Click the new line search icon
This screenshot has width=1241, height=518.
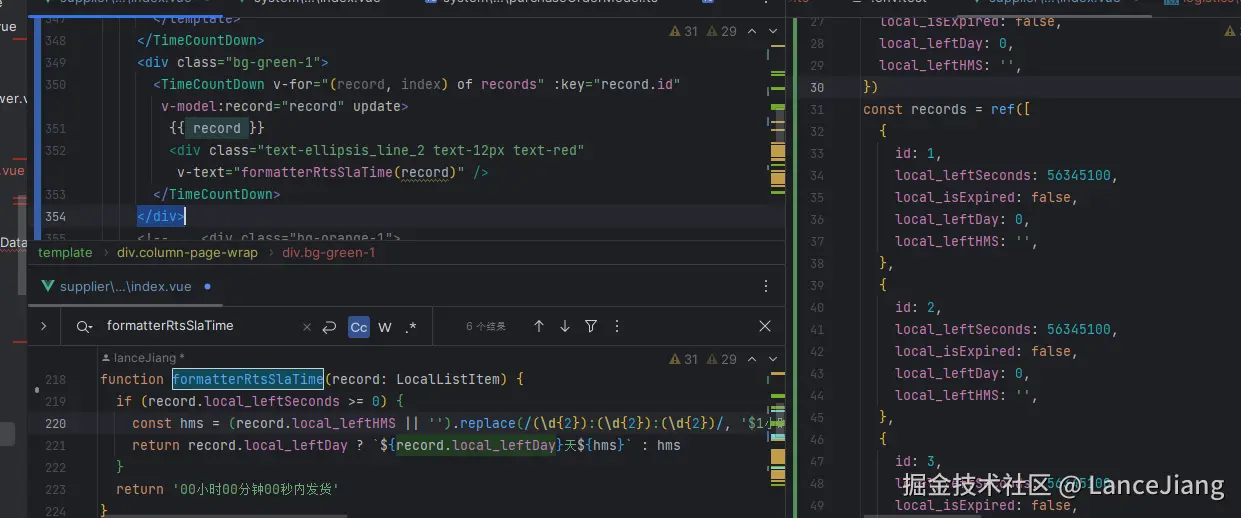pos(330,327)
